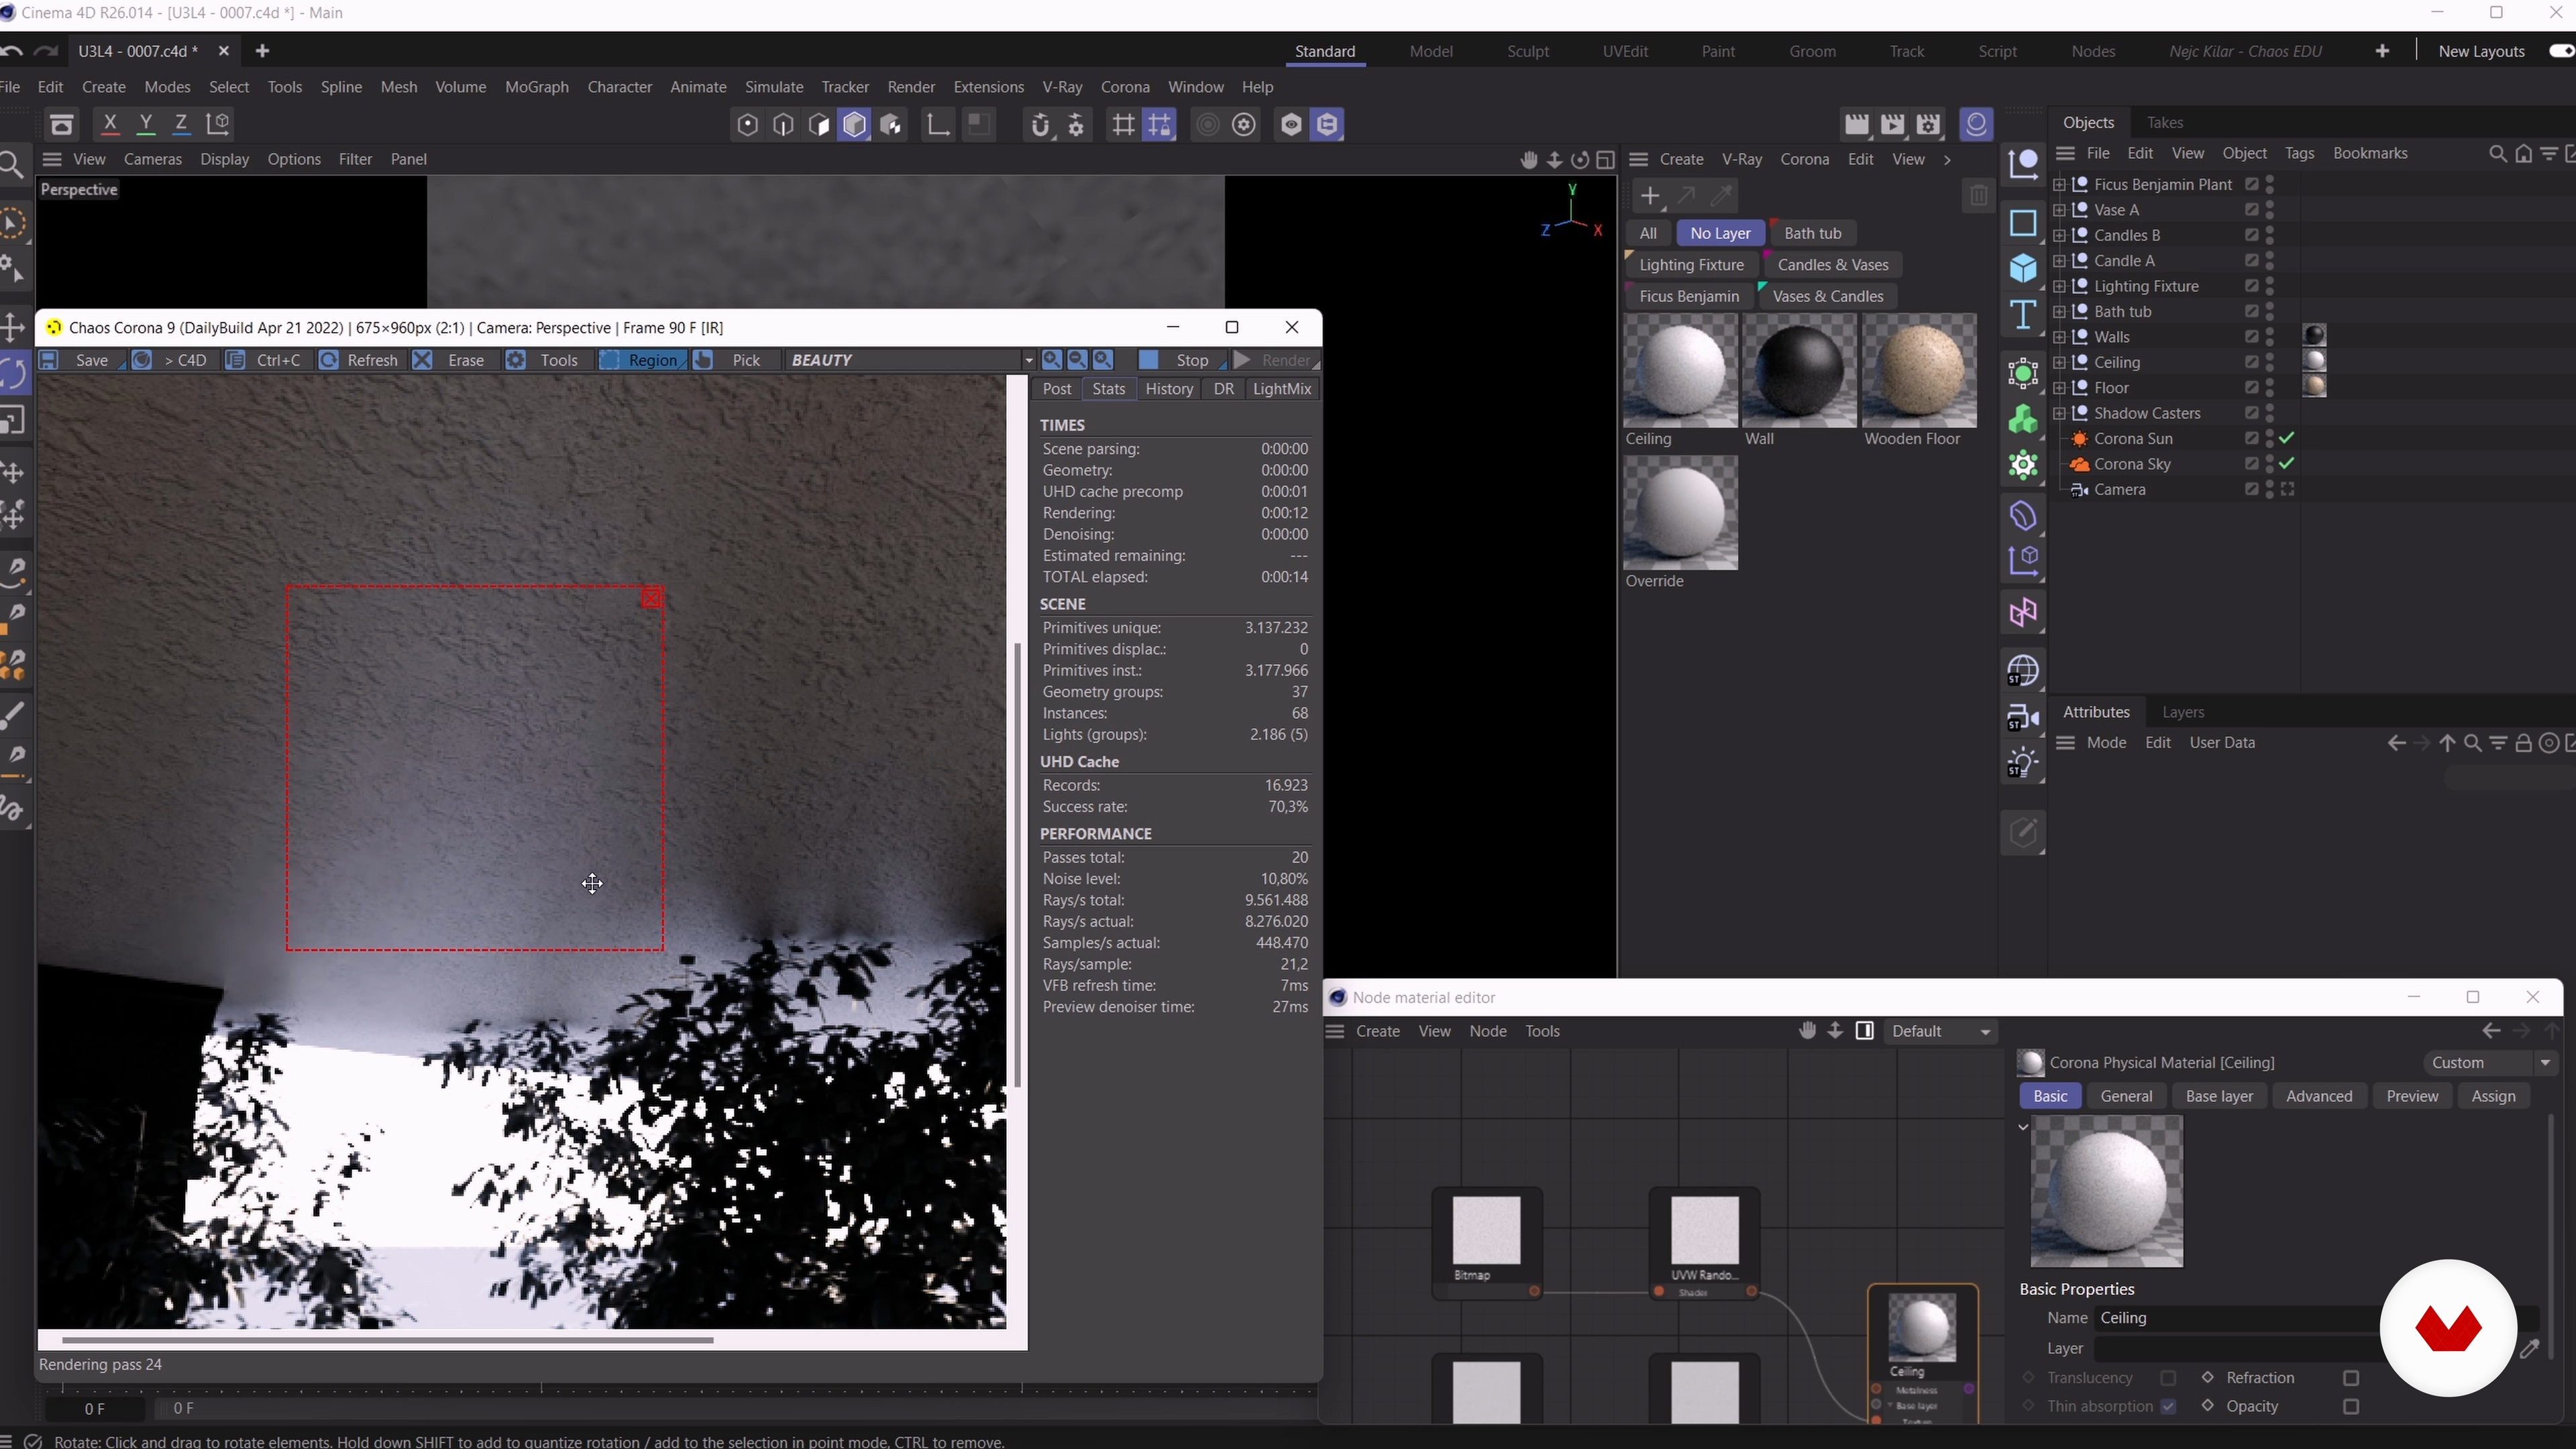The height and width of the screenshot is (1449, 2576).
Task: Click the back arrow in Attributes manager
Action: pos(2396,743)
